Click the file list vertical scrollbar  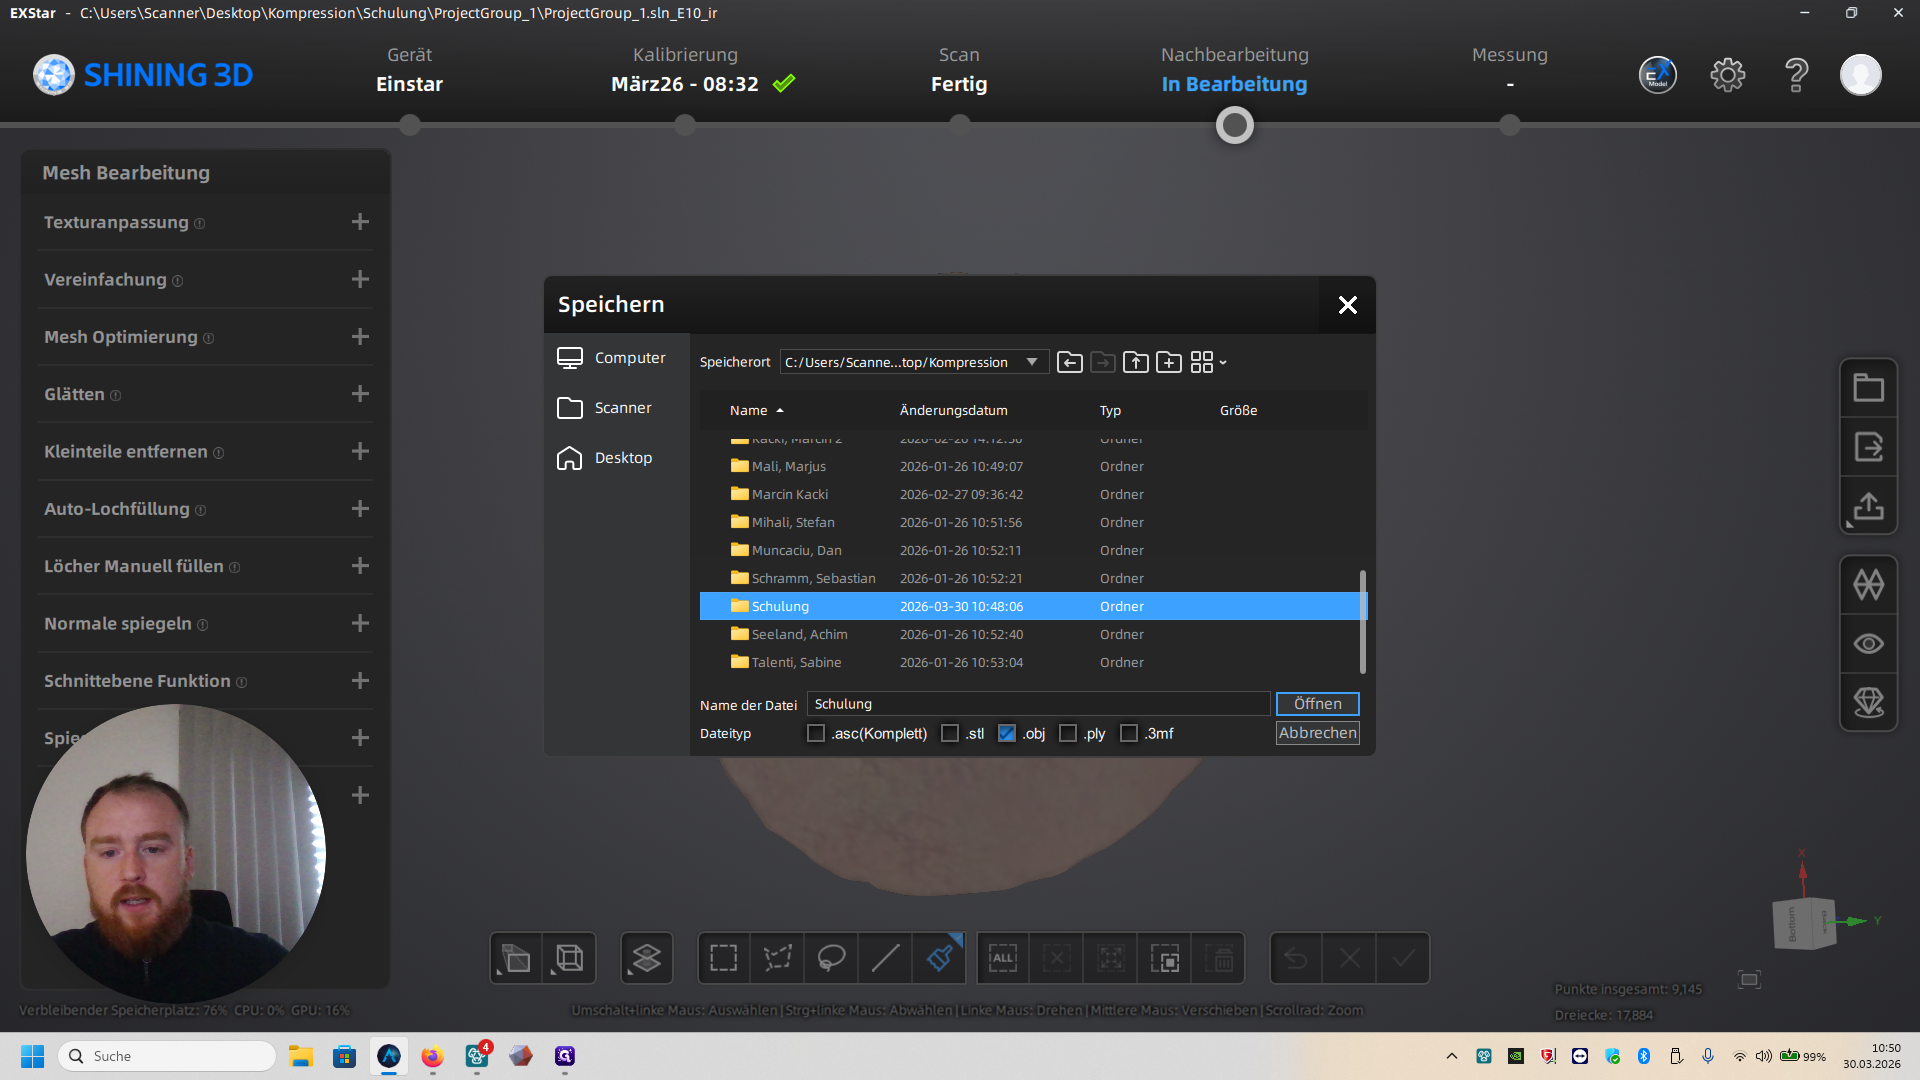pos(1362,620)
